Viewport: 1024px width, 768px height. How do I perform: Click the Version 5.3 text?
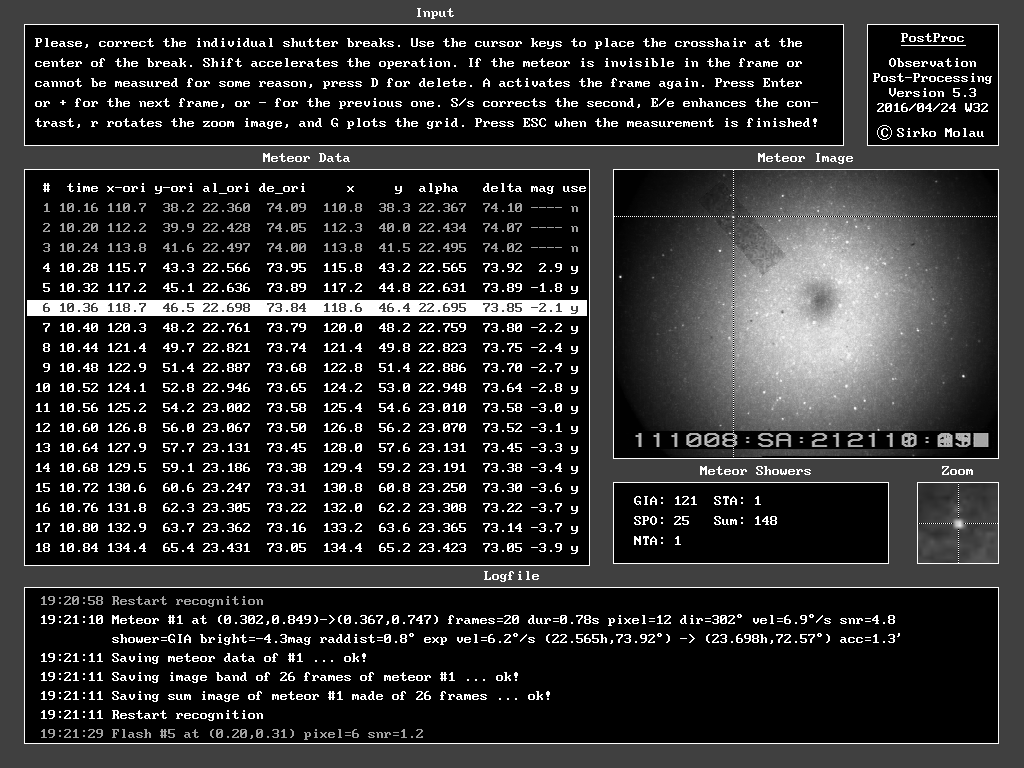click(932, 92)
